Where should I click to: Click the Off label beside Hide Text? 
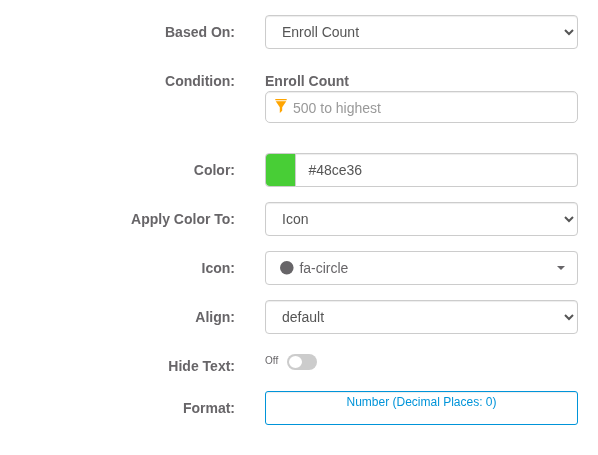click(272, 360)
